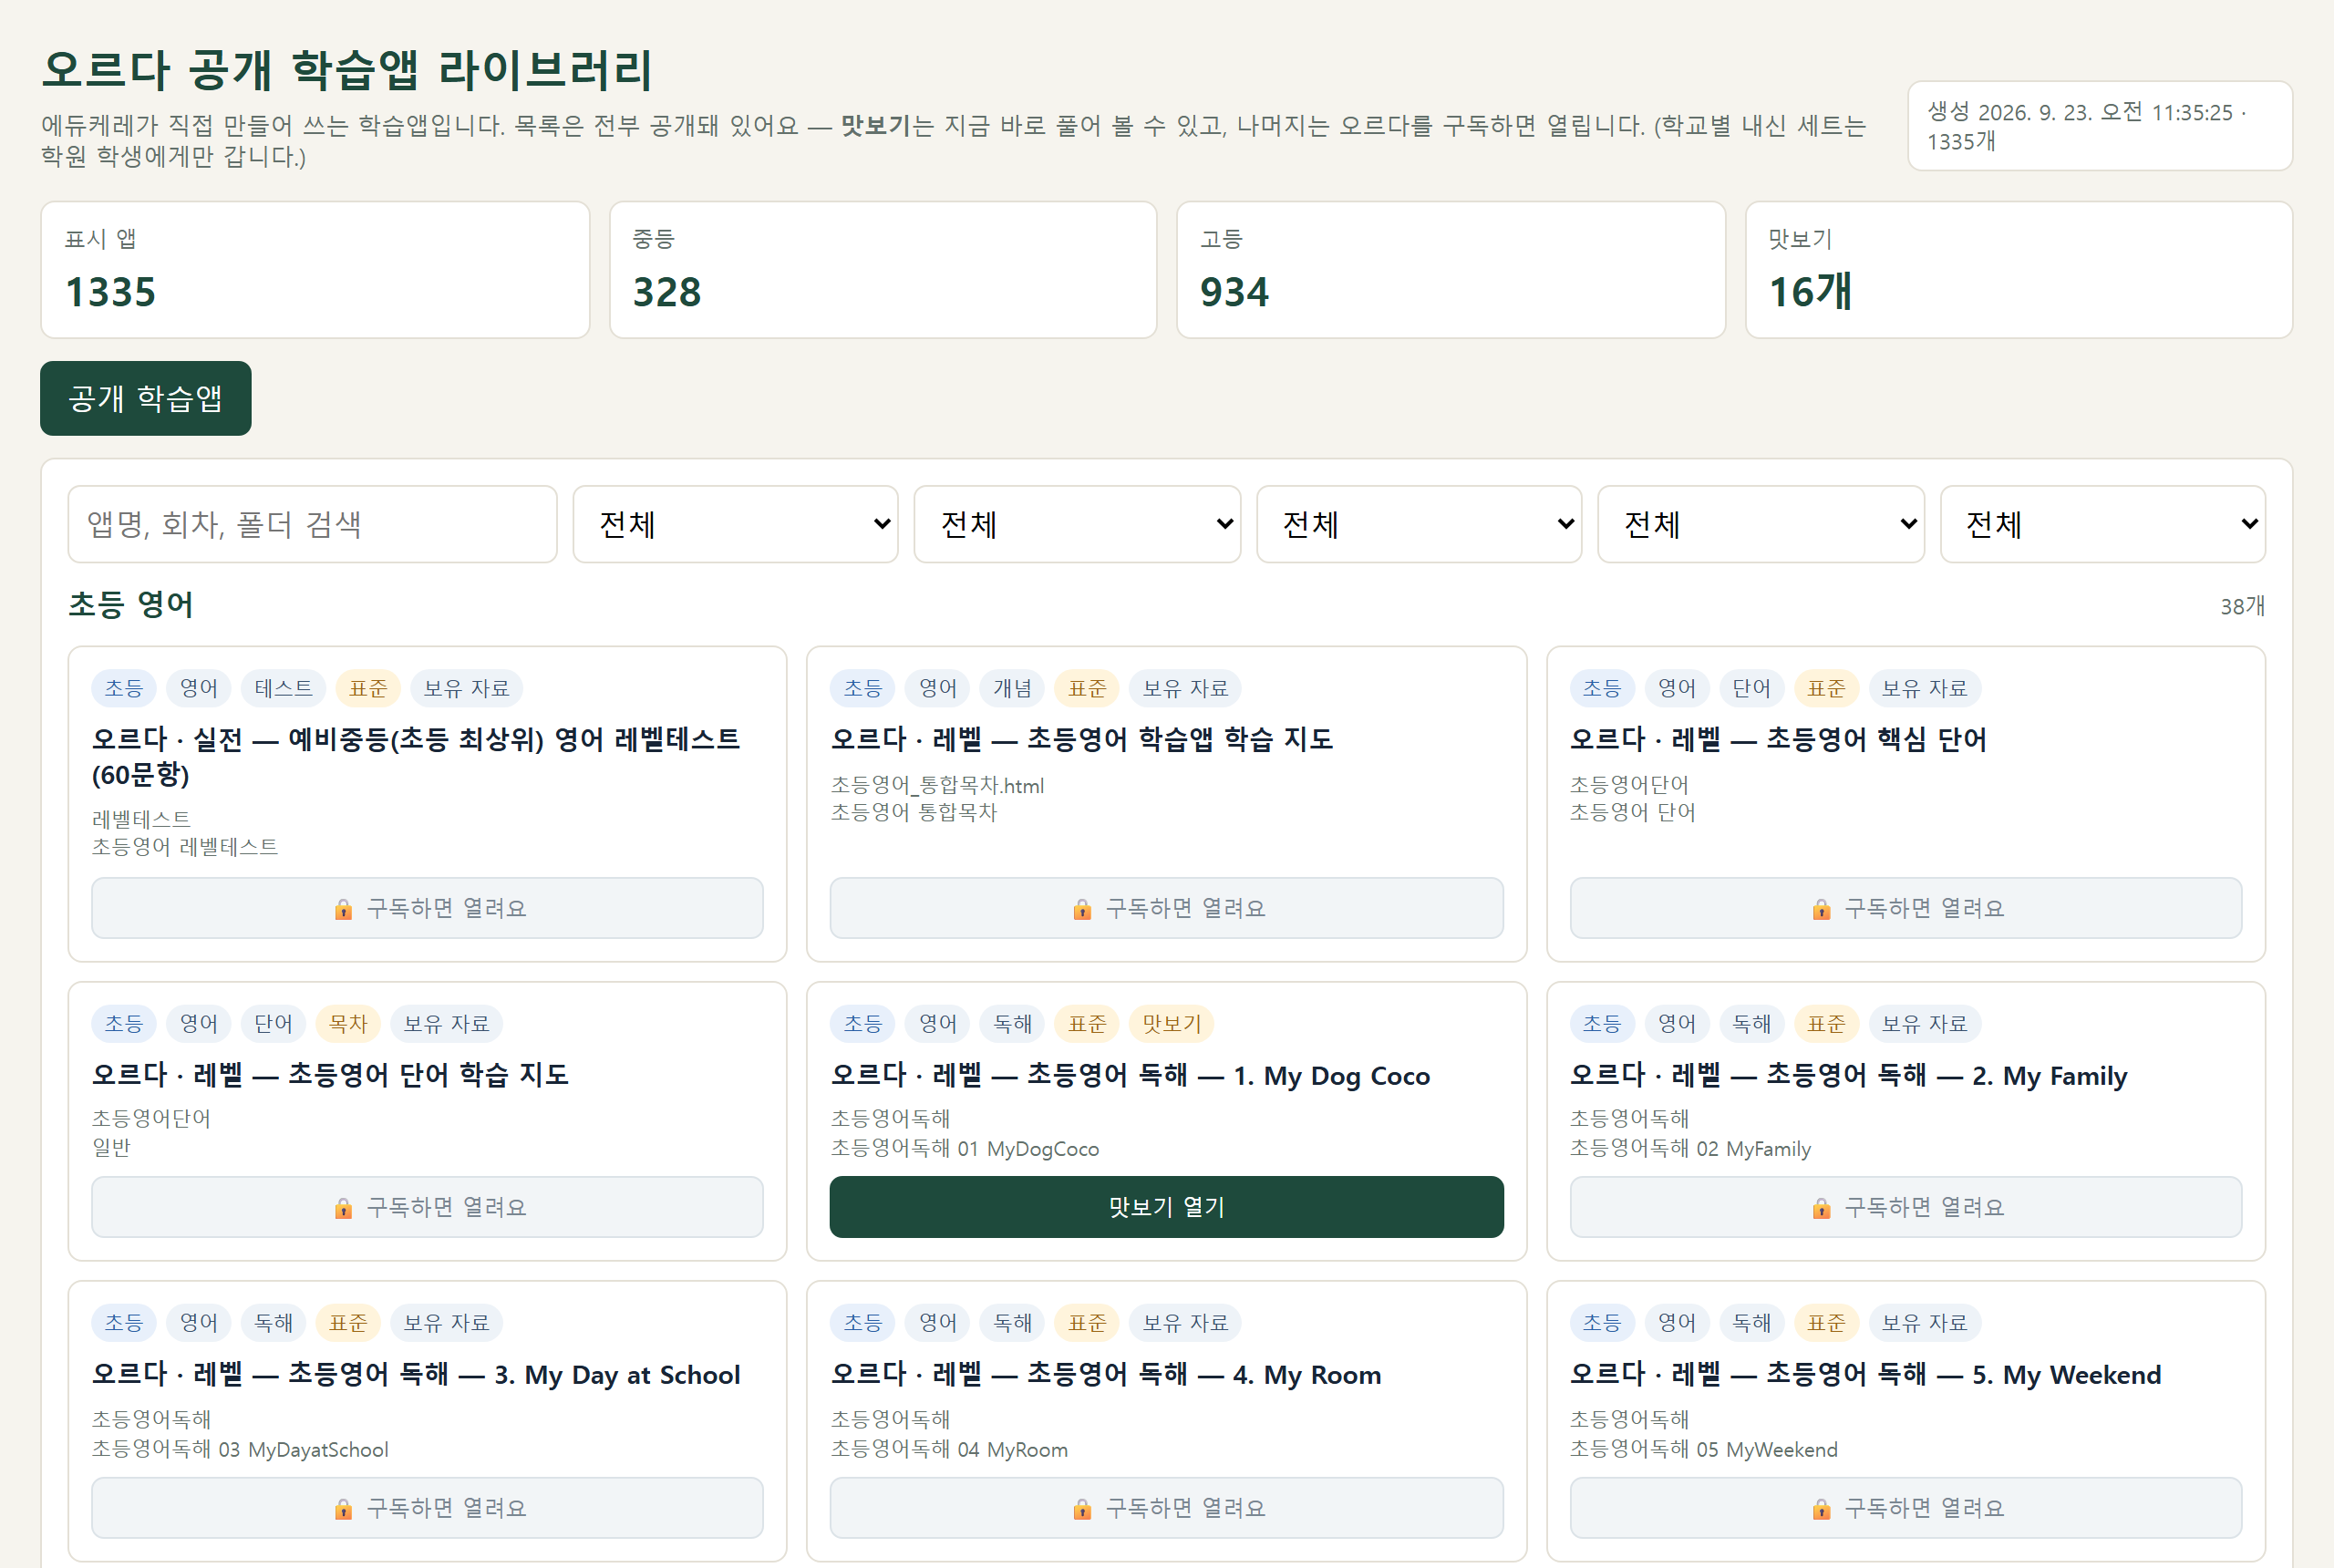Click the 초등영어독해 02 MyFamily folder text
The image size is (2334, 1568).
click(1690, 1148)
